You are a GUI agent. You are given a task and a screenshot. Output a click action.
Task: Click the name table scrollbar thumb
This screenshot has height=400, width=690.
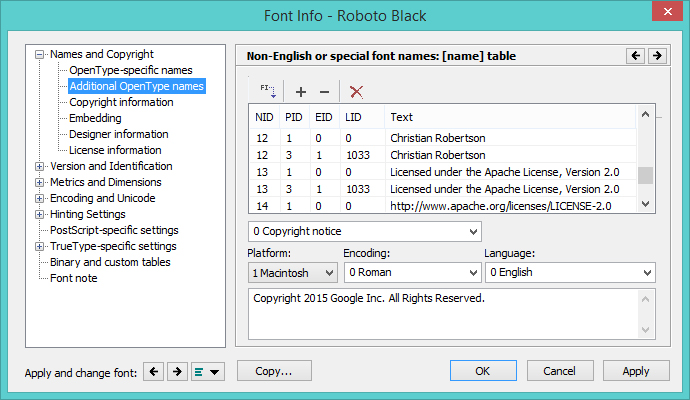point(646,175)
